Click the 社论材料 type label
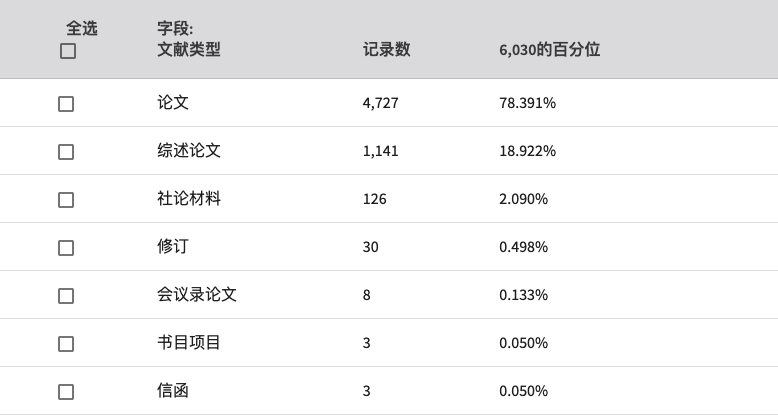Screen dimensions: 778x416 click(x=189, y=199)
